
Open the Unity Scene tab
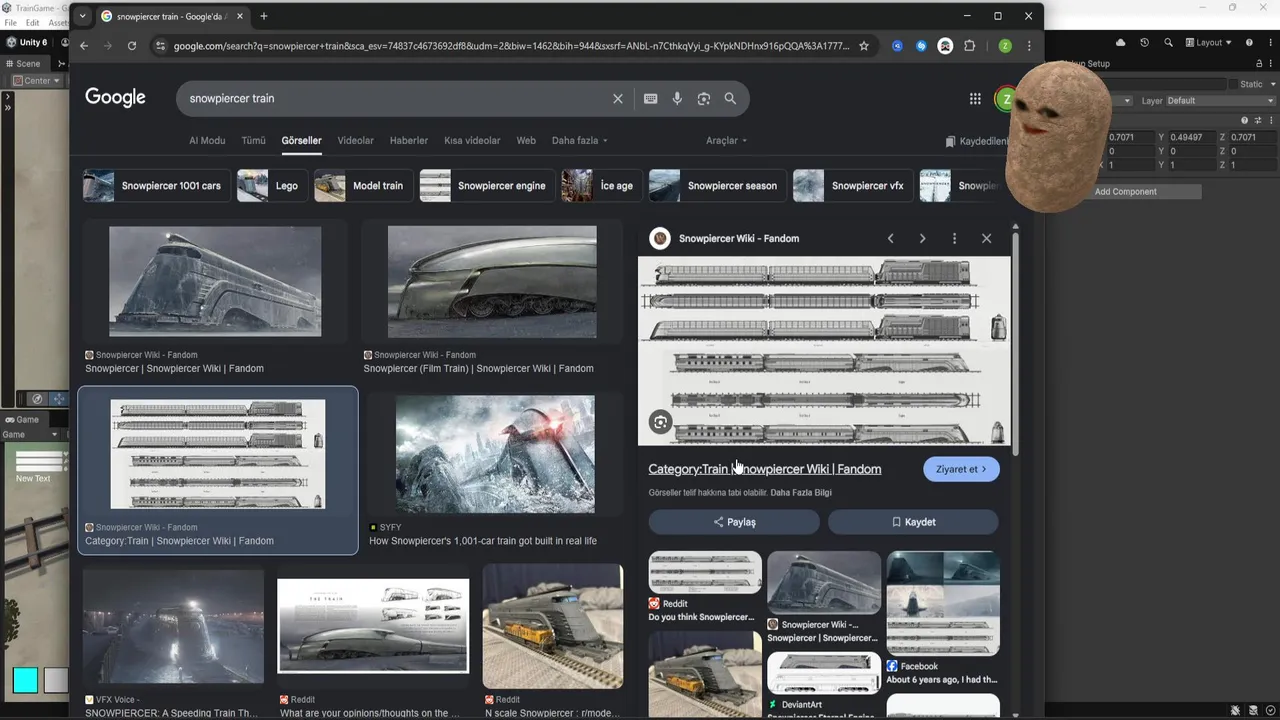coord(23,63)
